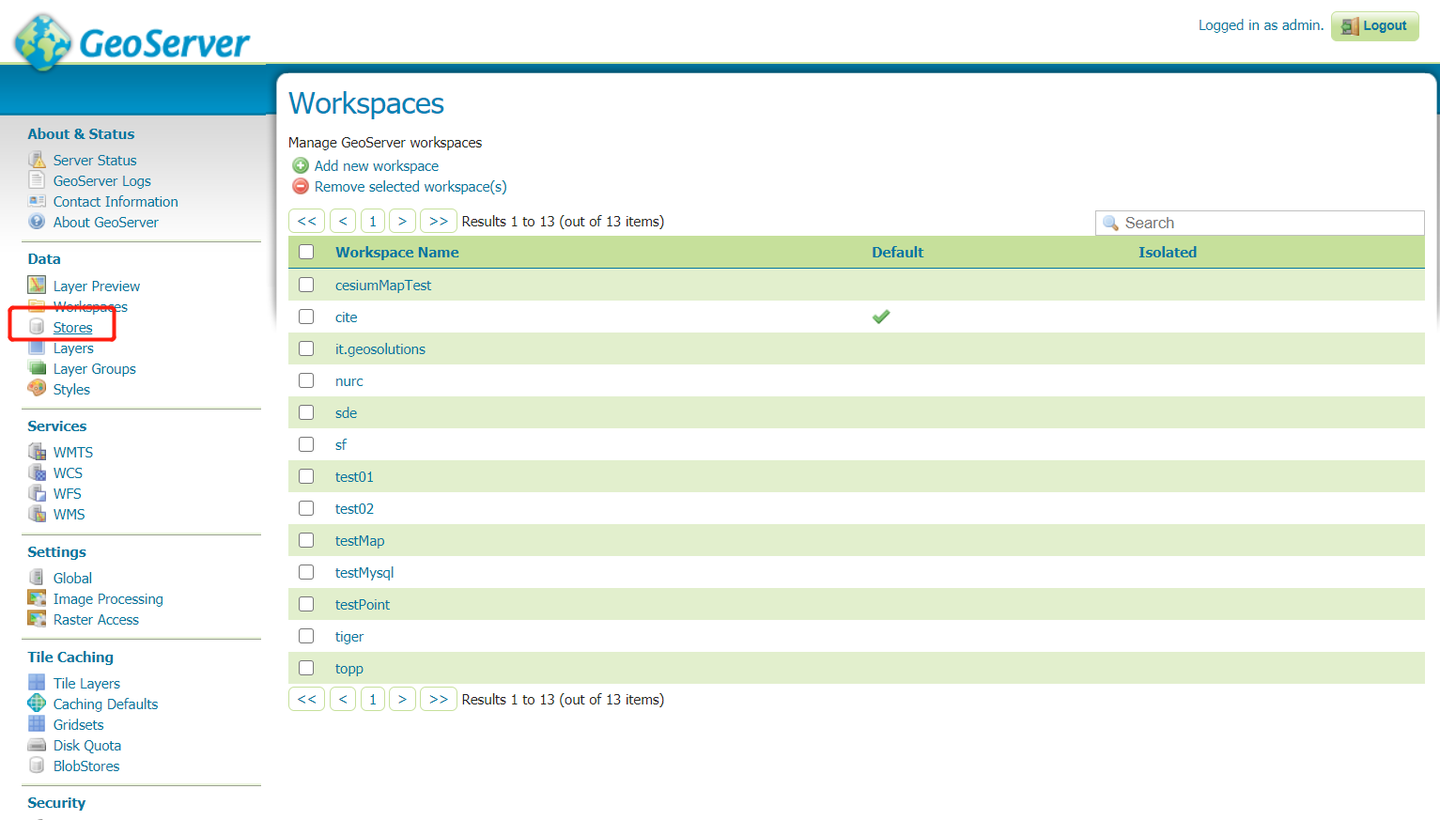The height and width of the screenshot is (820, 1440).
Task: Click the Tile Layers grid icon
Action: [37, 683]
